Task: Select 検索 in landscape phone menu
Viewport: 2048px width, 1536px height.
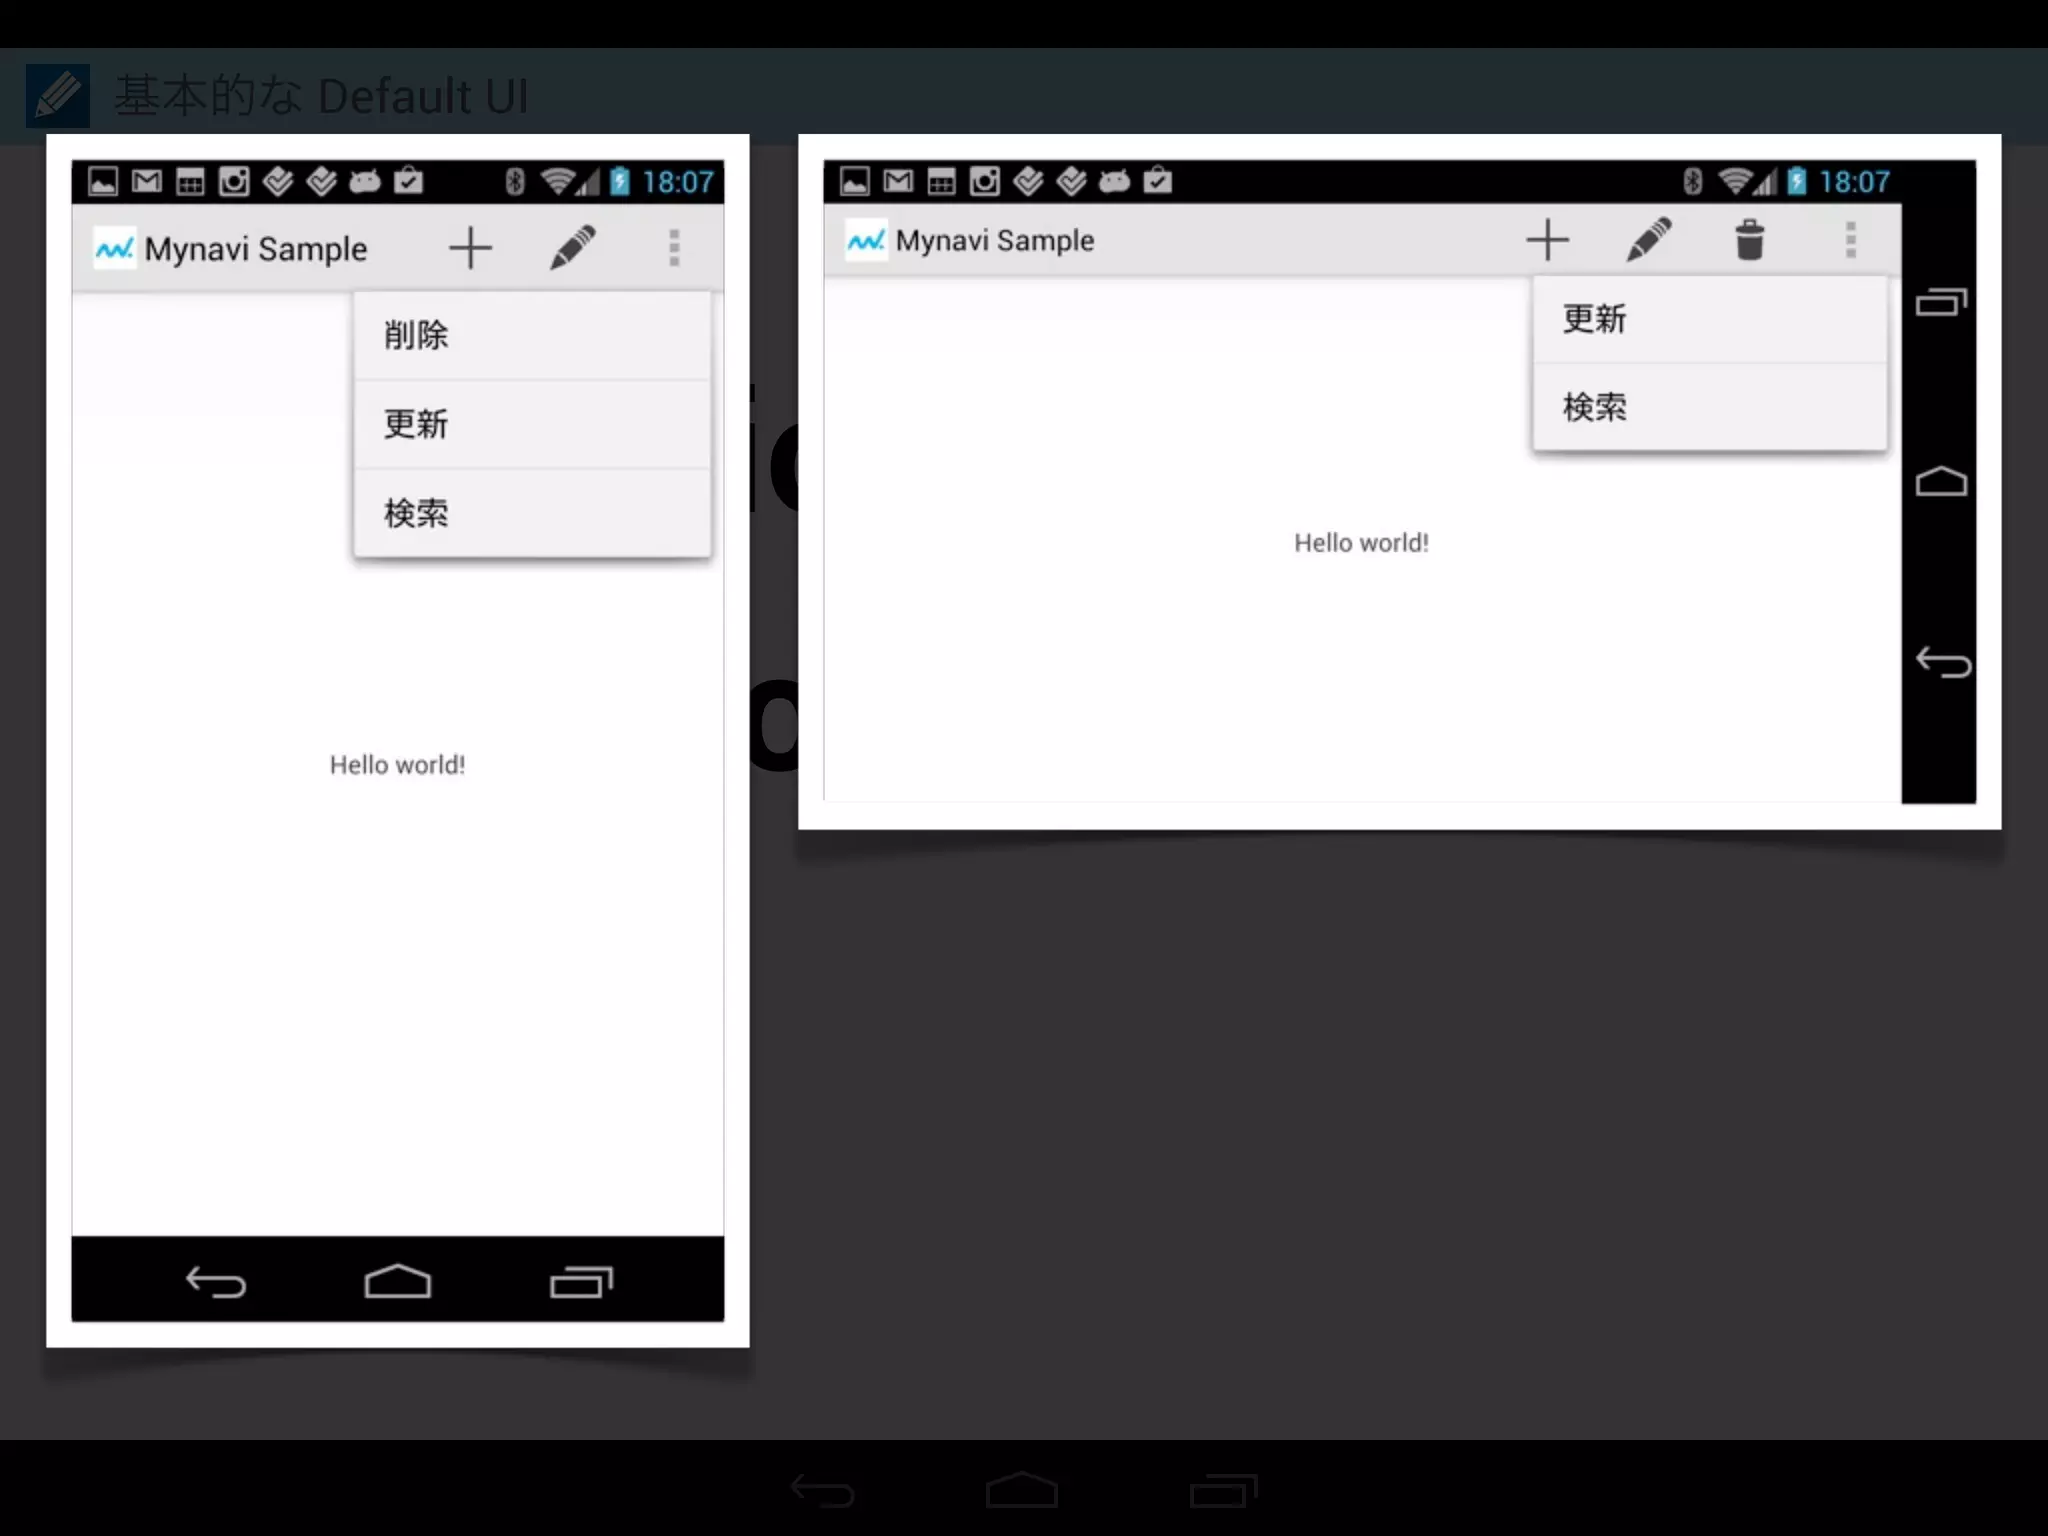Action: click(x=1710, y=407)
